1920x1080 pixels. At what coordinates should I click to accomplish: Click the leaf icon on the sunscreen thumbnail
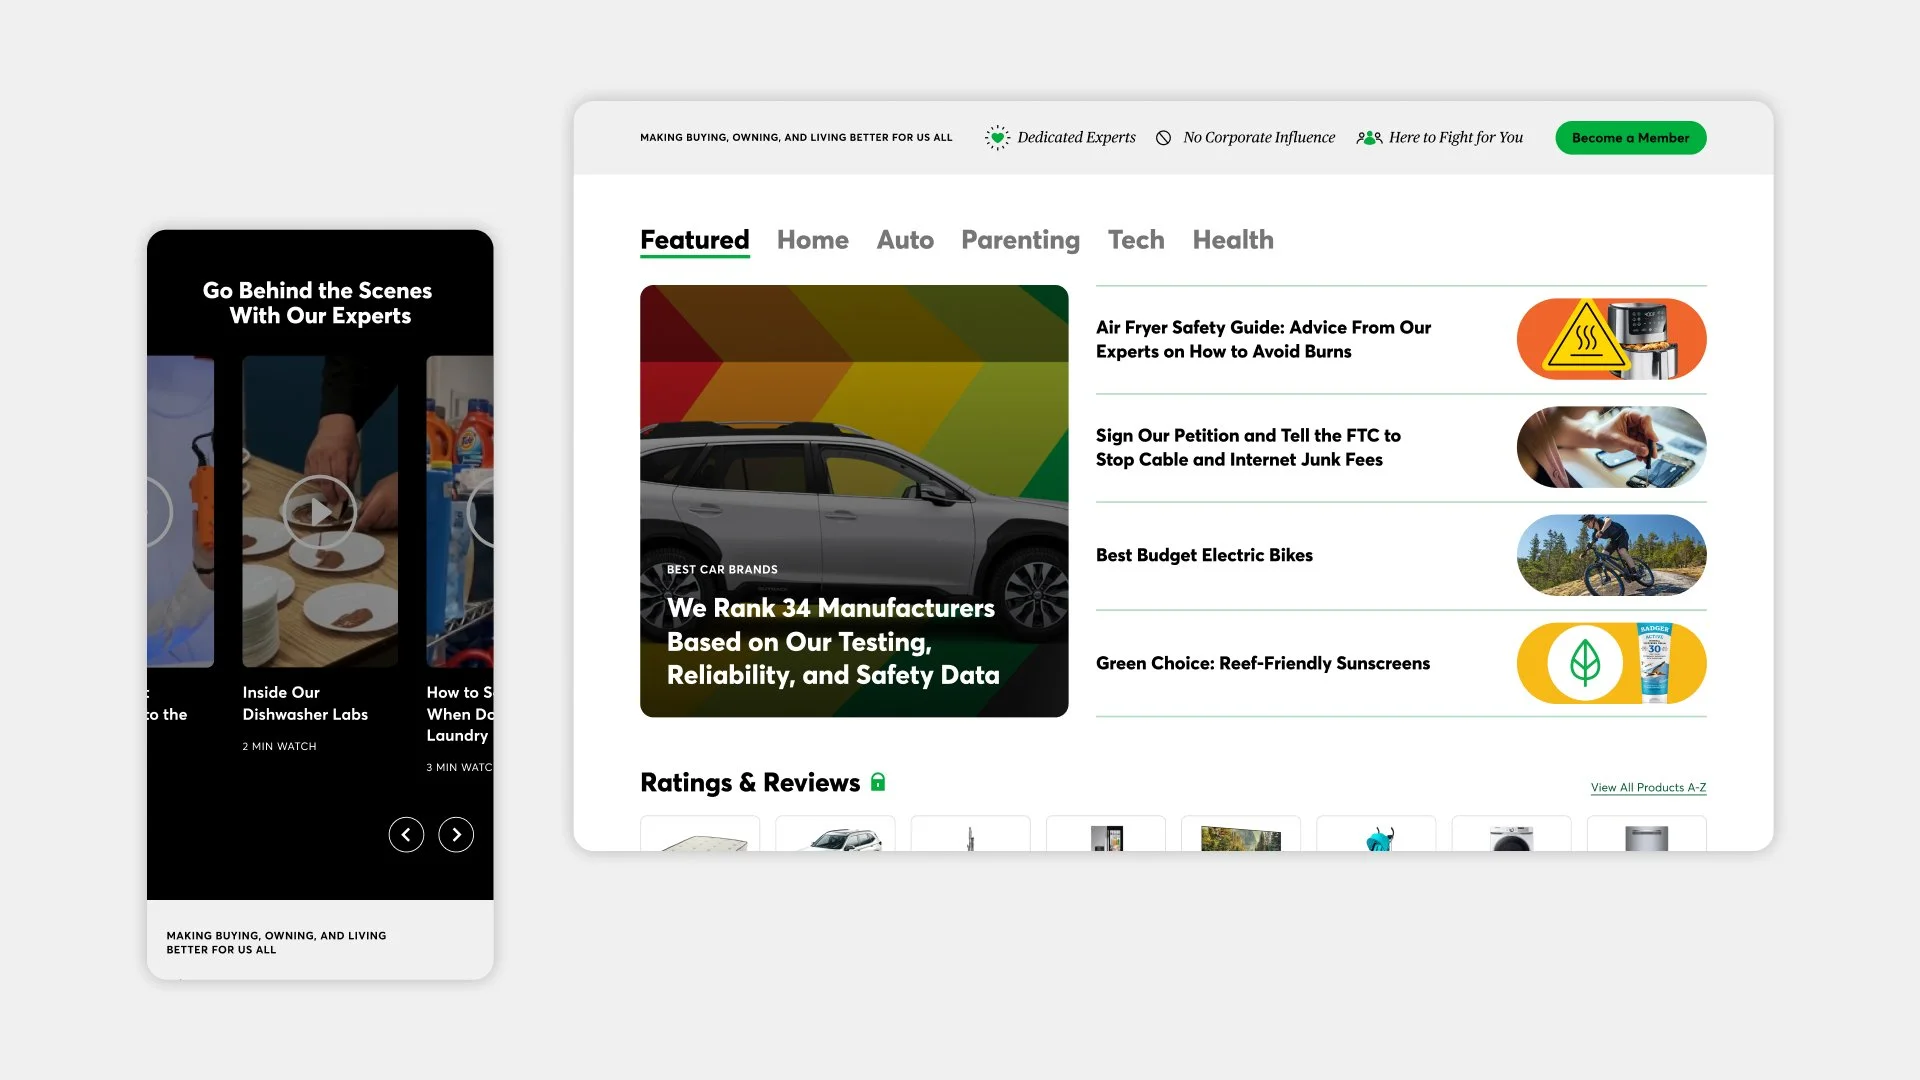(x=1585, y=662)
